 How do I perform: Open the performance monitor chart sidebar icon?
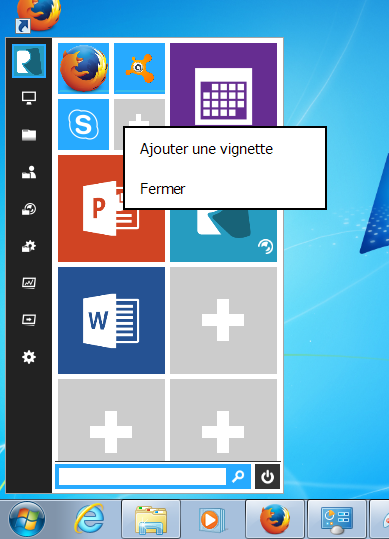(x=29, y=283)
